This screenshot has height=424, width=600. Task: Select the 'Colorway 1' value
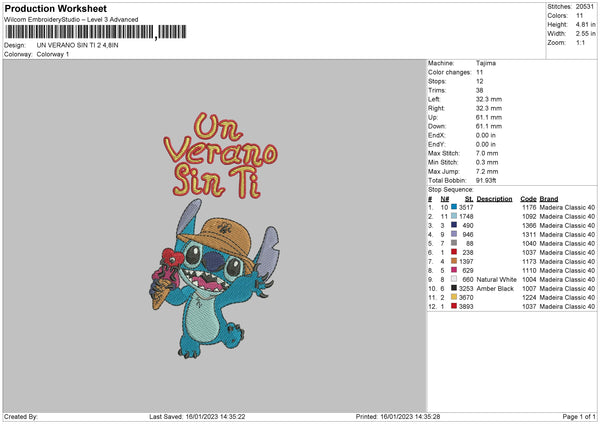pyautogui.click(x=53, y=54)
